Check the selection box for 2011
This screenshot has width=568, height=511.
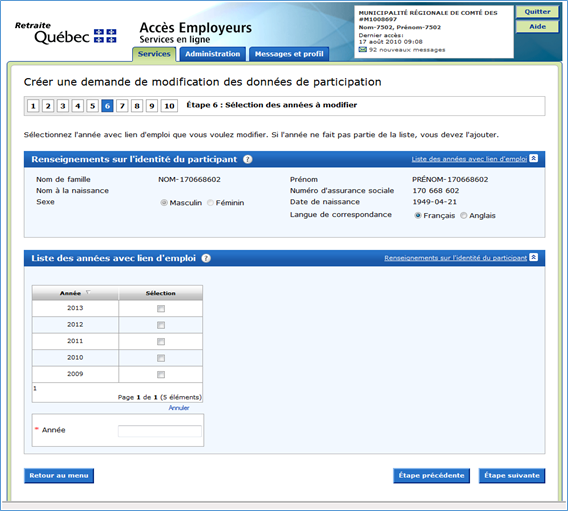[x=161, y=342]
